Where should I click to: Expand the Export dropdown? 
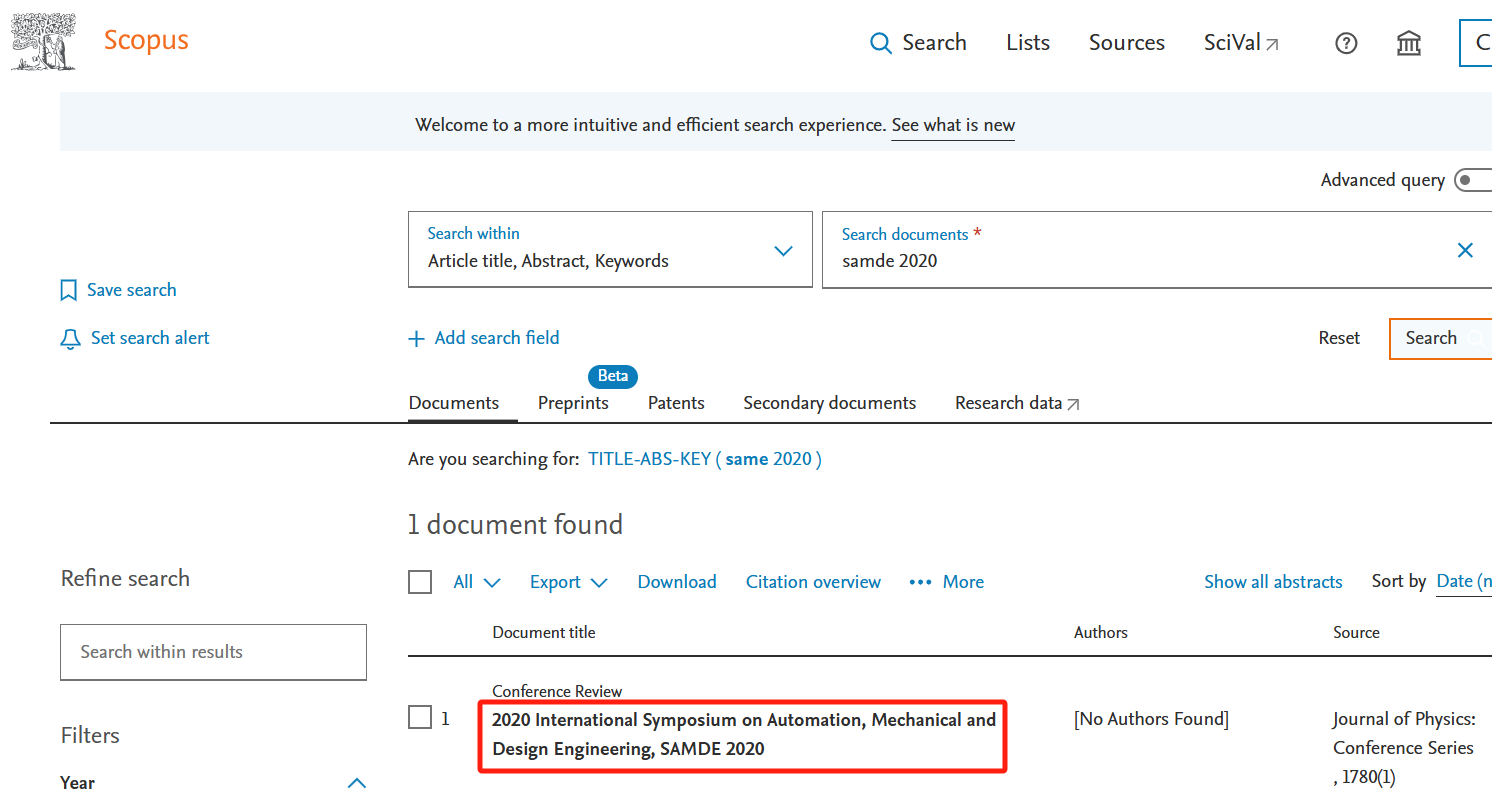(569, 582)
